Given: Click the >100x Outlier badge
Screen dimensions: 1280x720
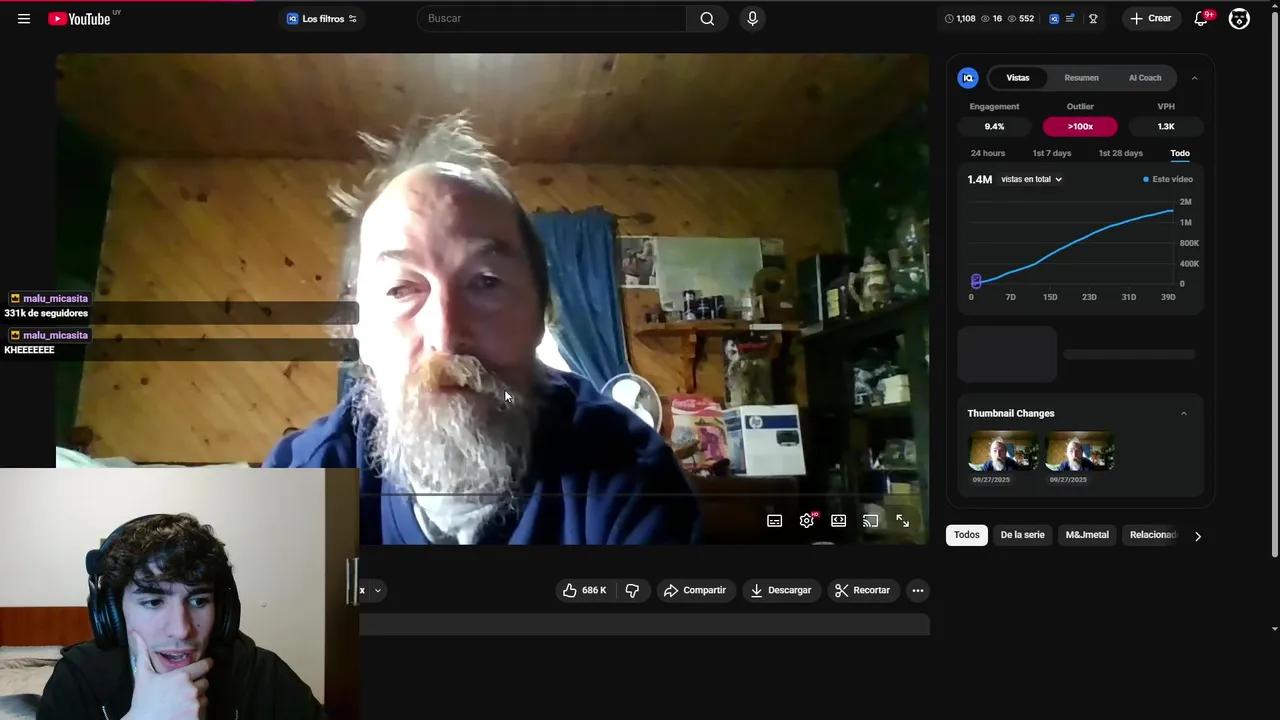Looking at the screenshot, I should click(x=1080, y=127).
